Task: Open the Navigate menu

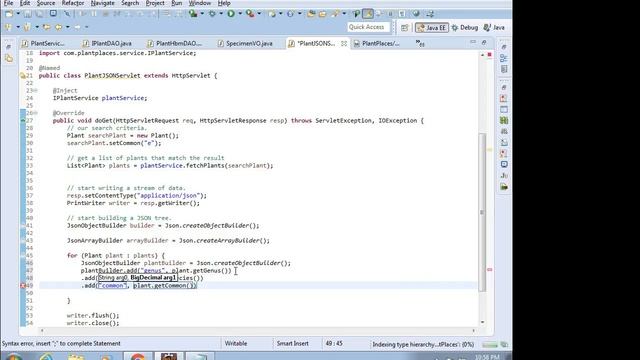Action: click(102, 3)
